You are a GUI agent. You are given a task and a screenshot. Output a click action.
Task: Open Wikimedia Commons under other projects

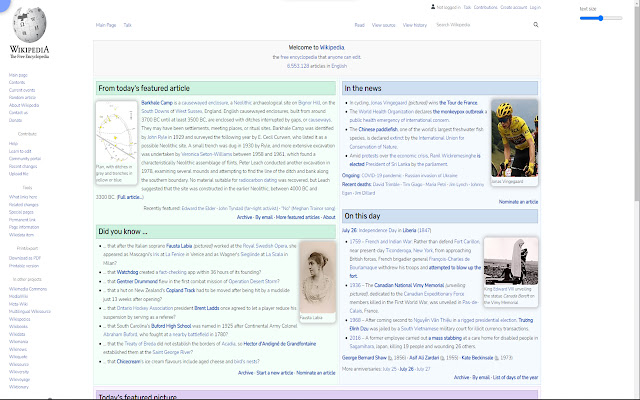28,289
